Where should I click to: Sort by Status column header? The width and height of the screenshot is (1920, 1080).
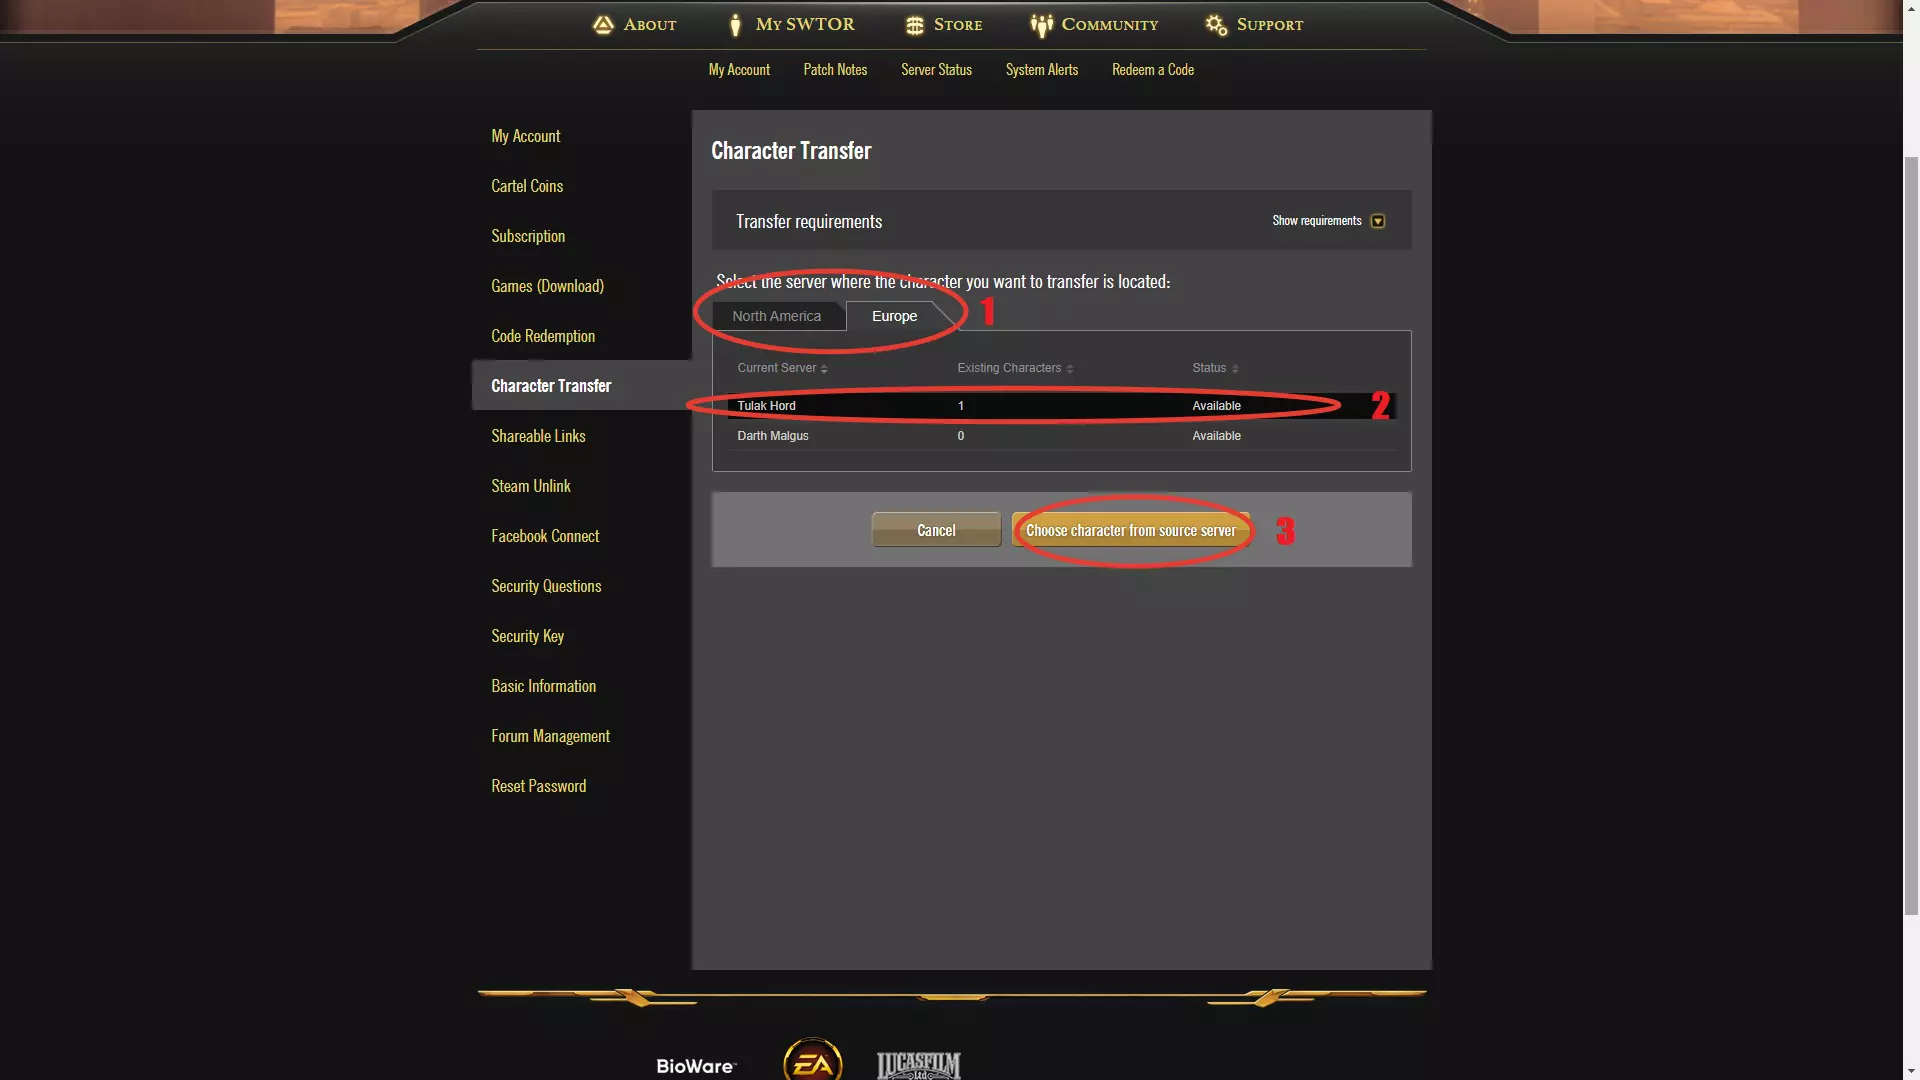[1215, 368]
